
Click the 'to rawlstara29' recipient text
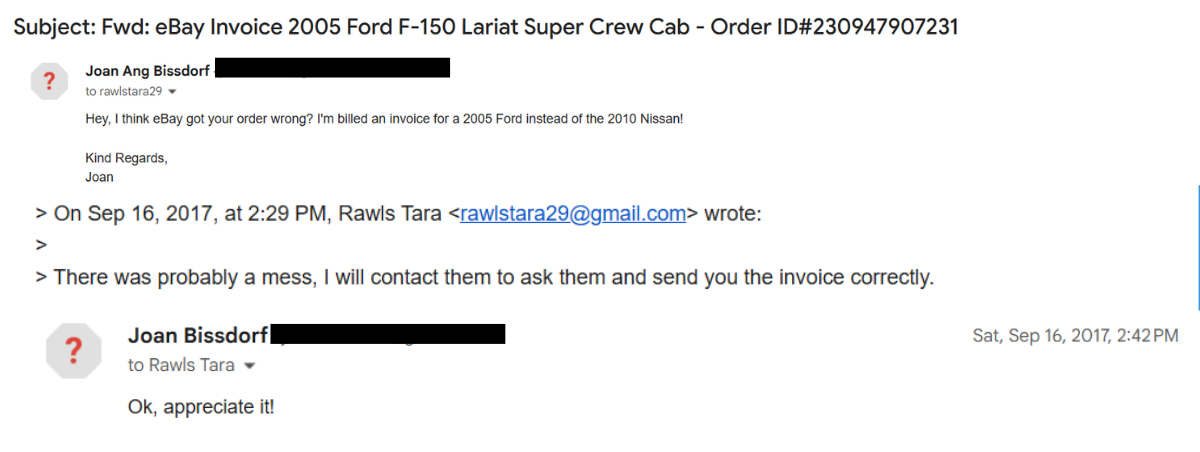(124, 92)
